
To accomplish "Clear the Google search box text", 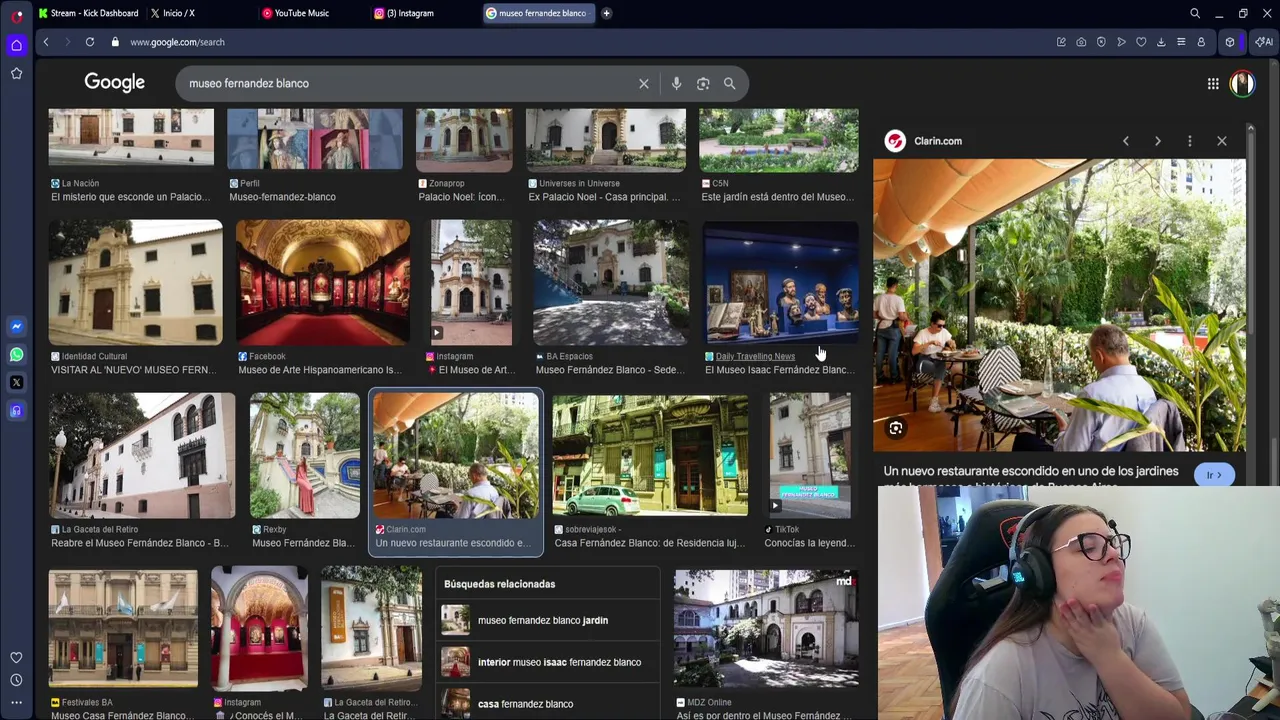I will [x=644, y=84].
